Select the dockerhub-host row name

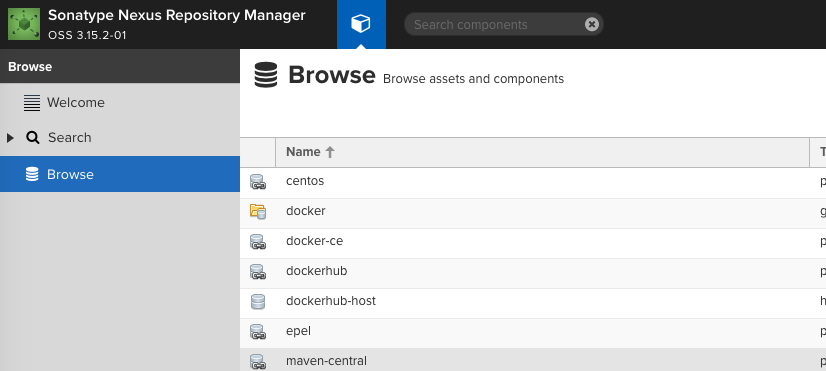pyautogui.click(x=331, y=301)
